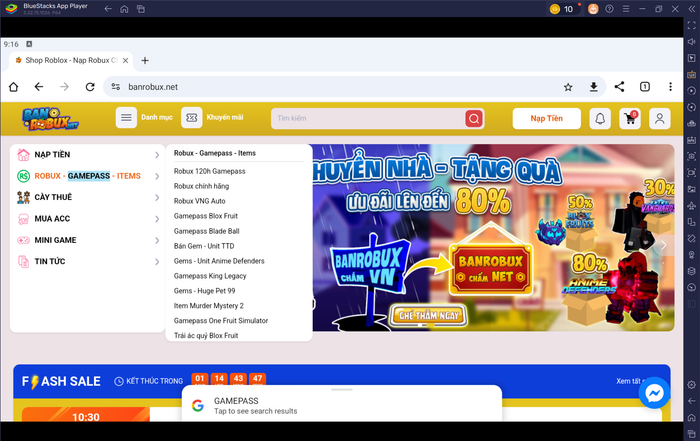The height and width of the screenshot is (441, 700).
Task: Expand the MINI GAME category arrow
Action: 157,240
